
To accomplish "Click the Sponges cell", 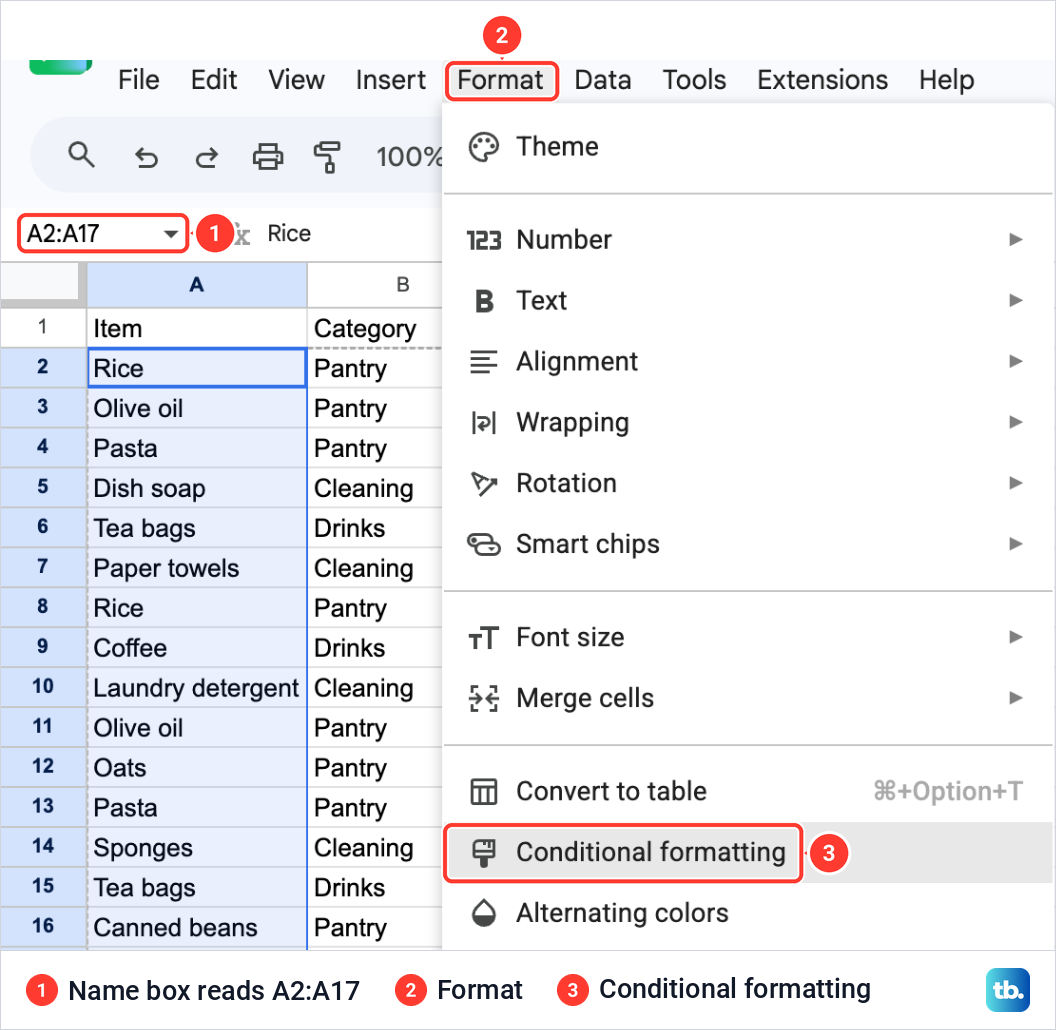I will click(x=197, y=847).
